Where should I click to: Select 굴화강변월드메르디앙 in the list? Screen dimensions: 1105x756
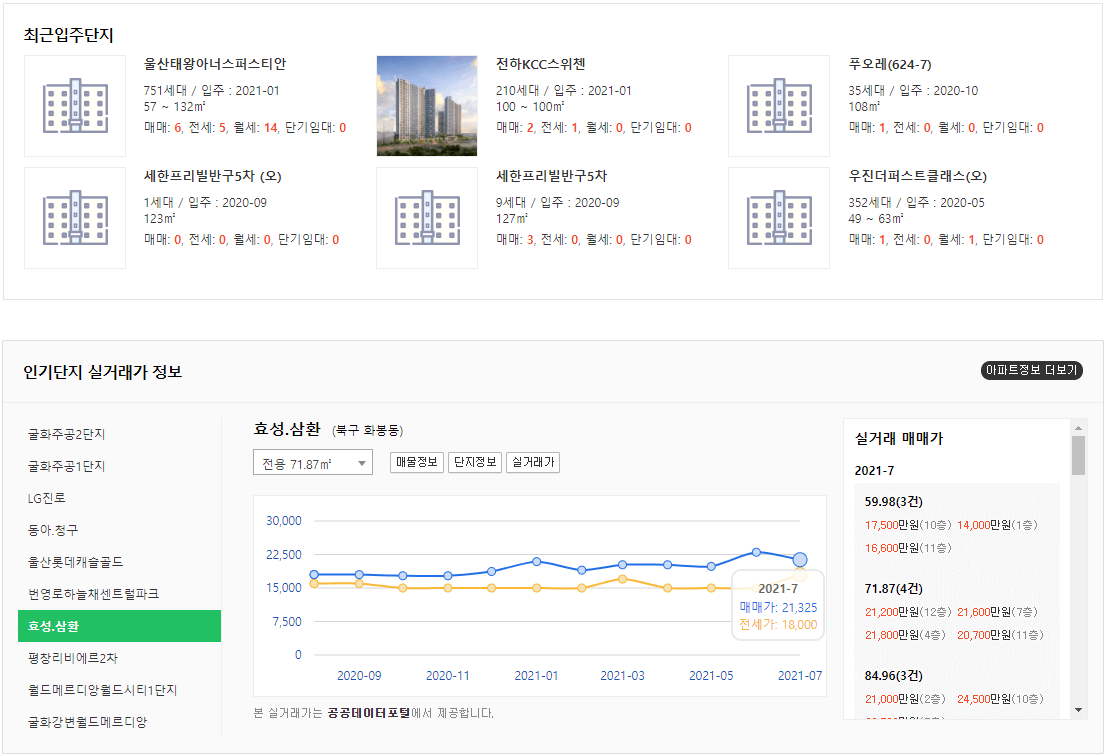coord(87,721)
